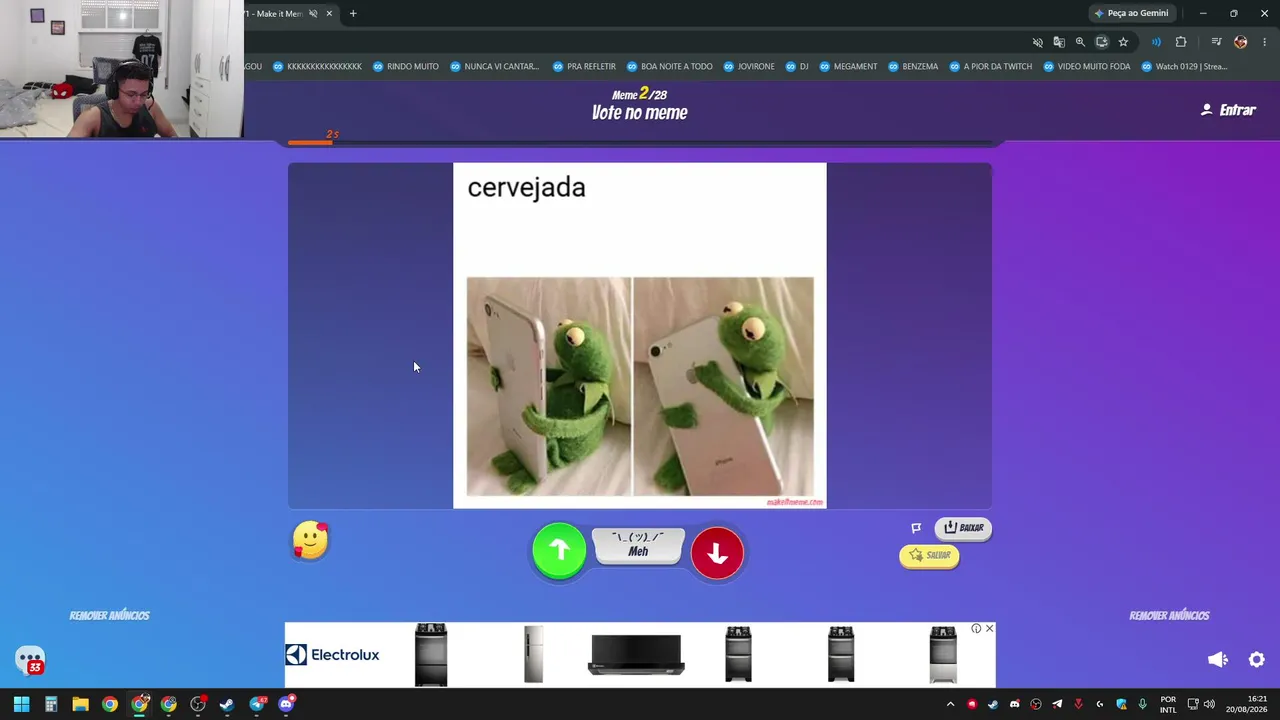
Task: Save the meme with the Salvar button
Action: (x=929, y=556)
